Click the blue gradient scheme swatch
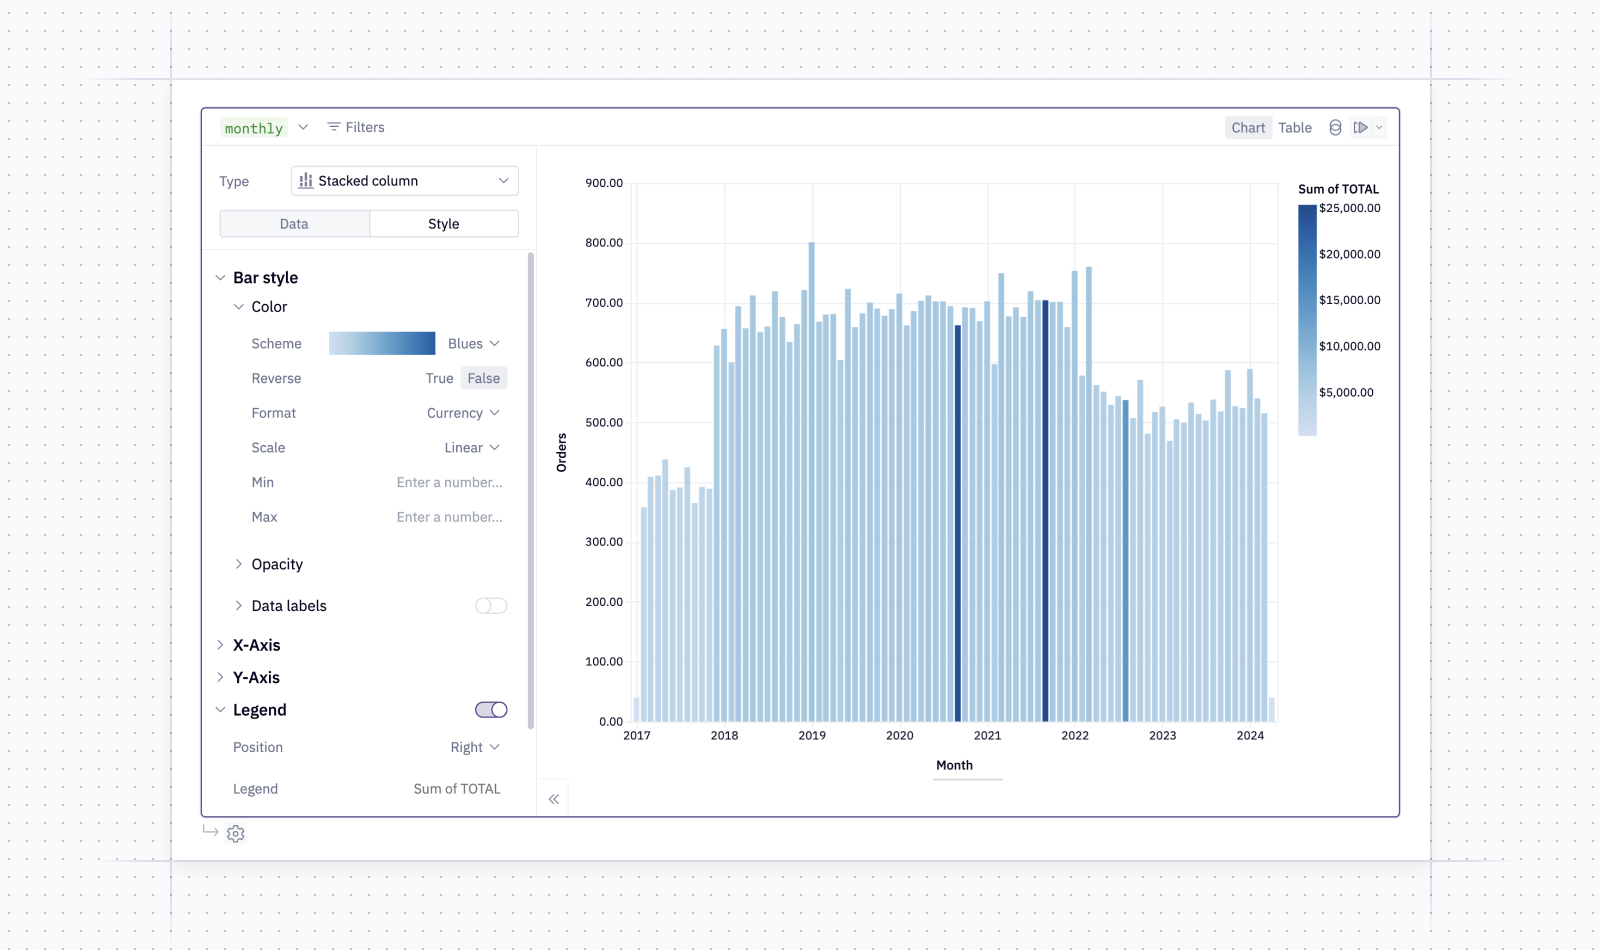The image size is (1600, 950). click(x=382, y=343)
